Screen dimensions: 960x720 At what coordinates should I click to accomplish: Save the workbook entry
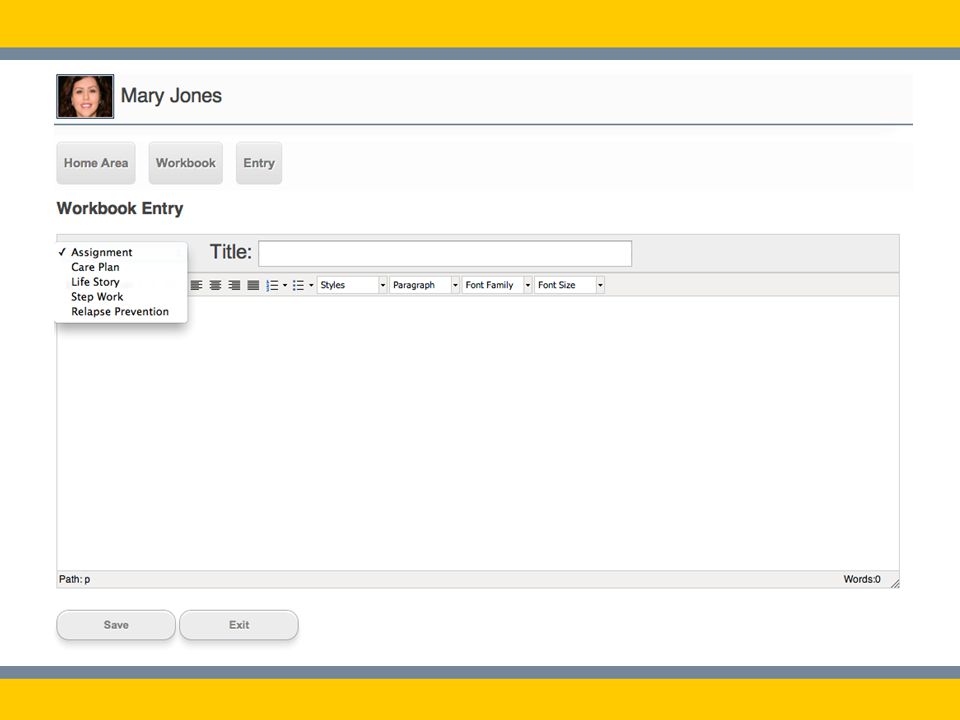point(116,624)
